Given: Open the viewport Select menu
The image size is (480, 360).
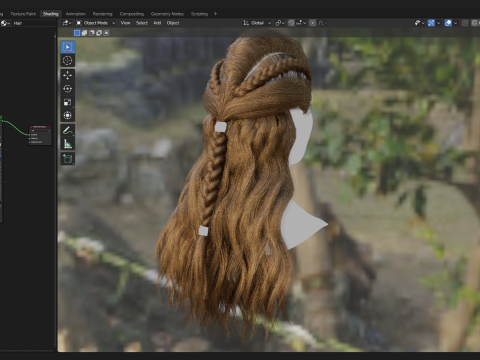Looking at the screenshot, I should tap(142, 23).
